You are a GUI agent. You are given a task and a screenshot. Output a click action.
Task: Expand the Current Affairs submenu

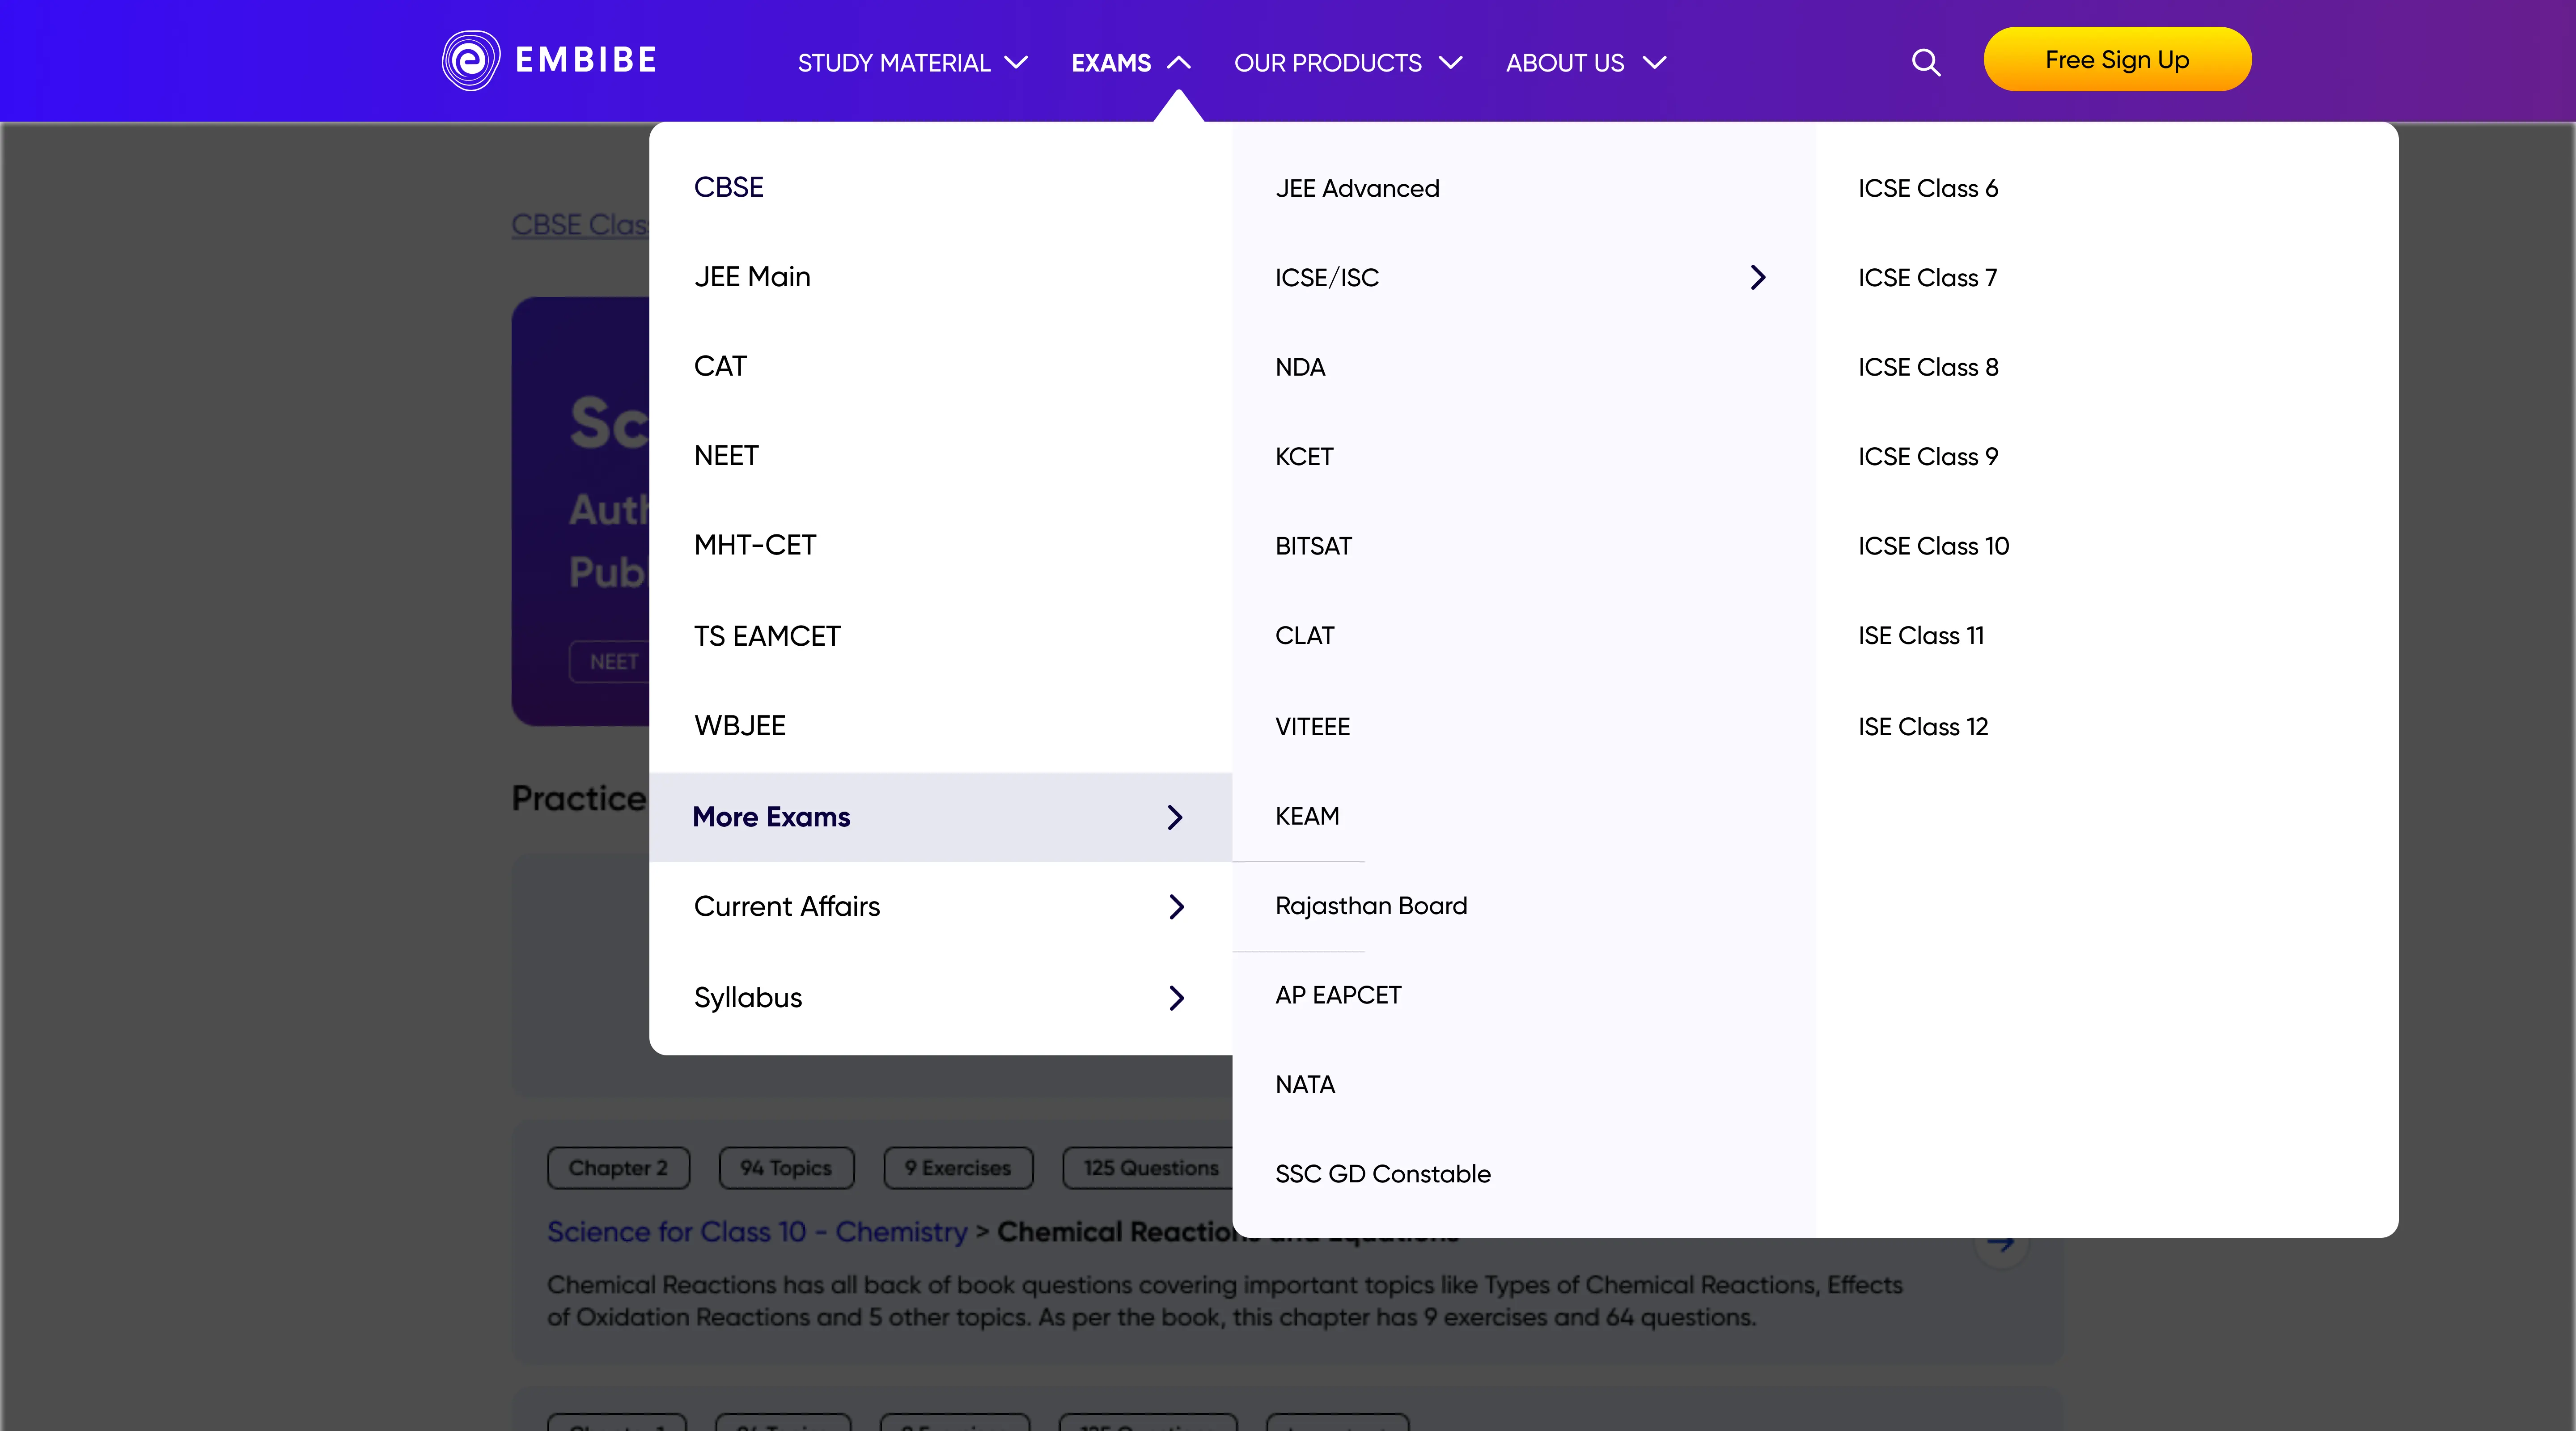[940, 906]
